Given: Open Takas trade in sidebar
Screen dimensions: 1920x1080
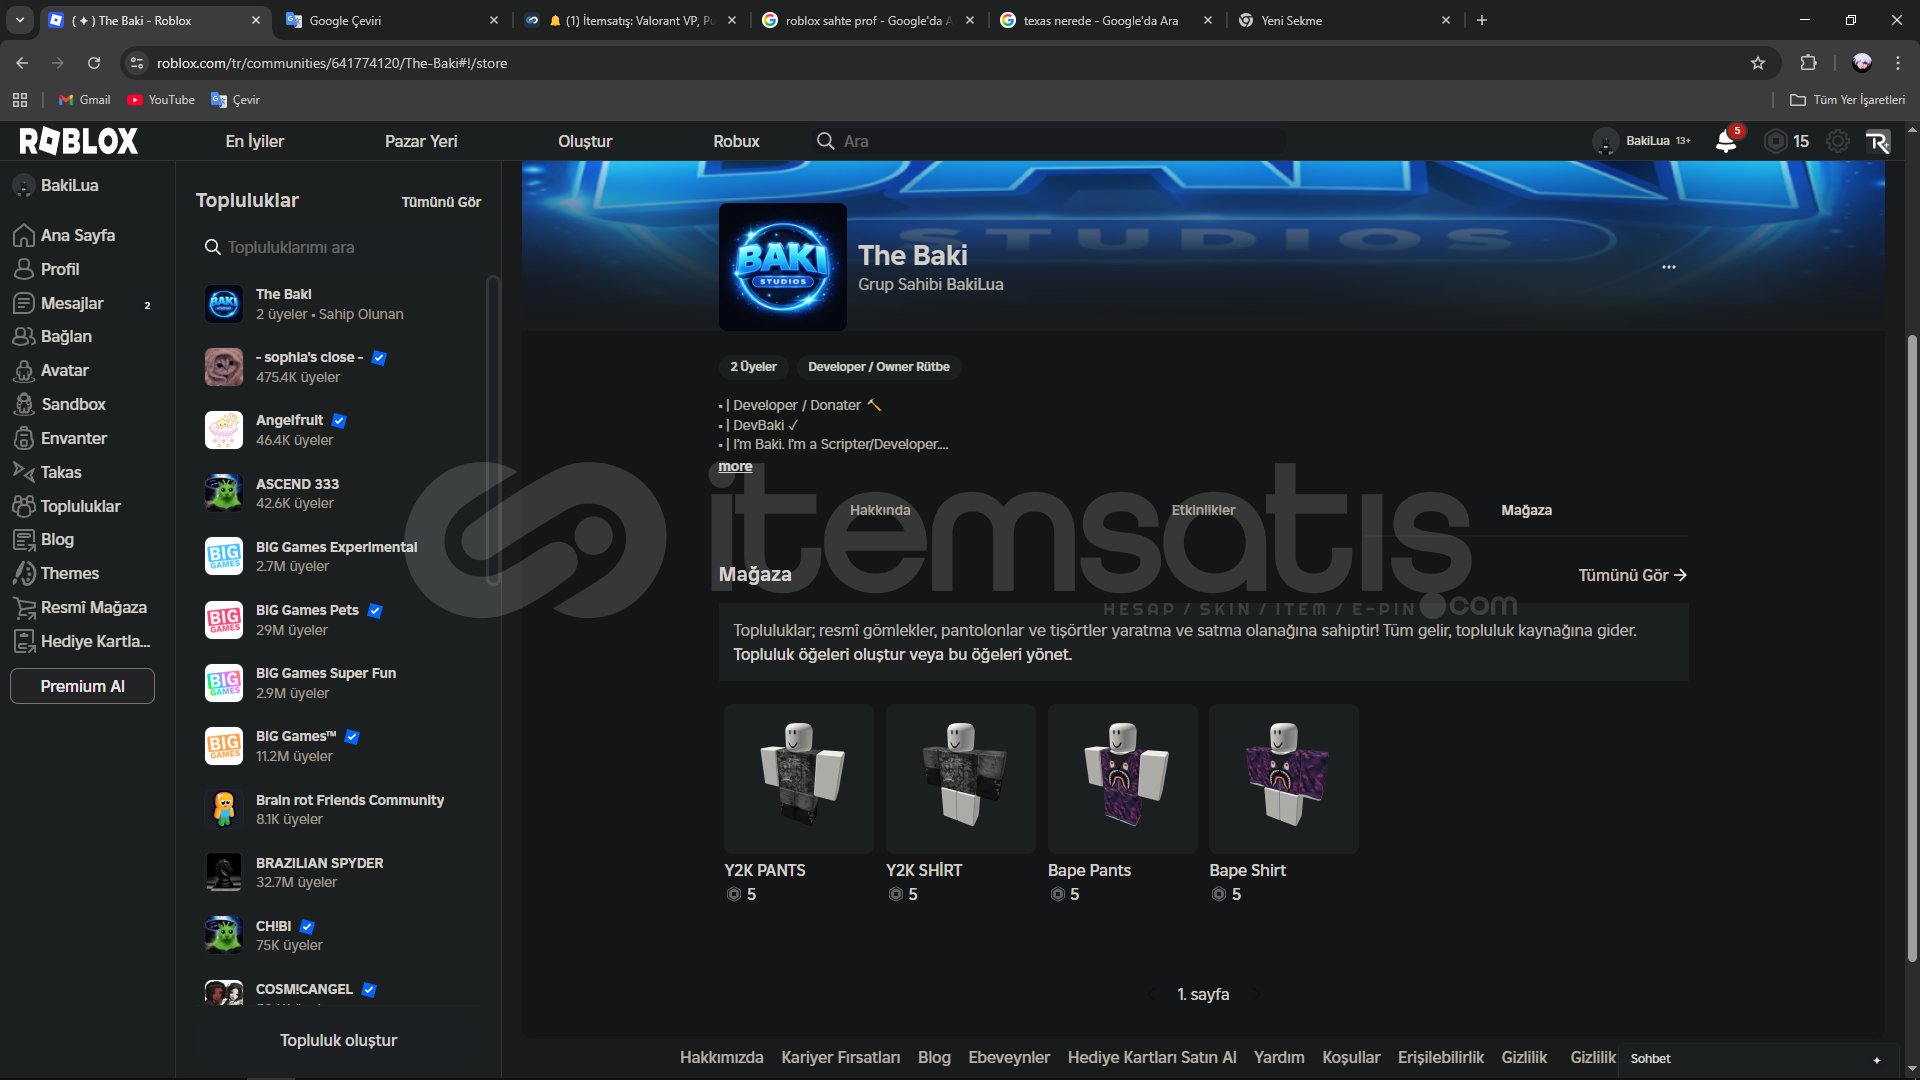Looking at the screenshot, I should (60, 472).
